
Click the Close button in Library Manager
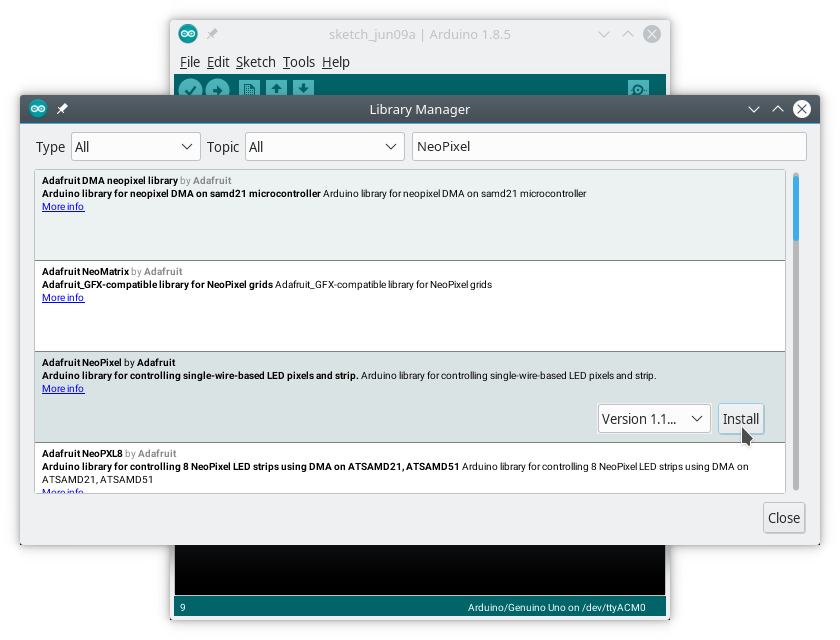click(x=784, y=518)
